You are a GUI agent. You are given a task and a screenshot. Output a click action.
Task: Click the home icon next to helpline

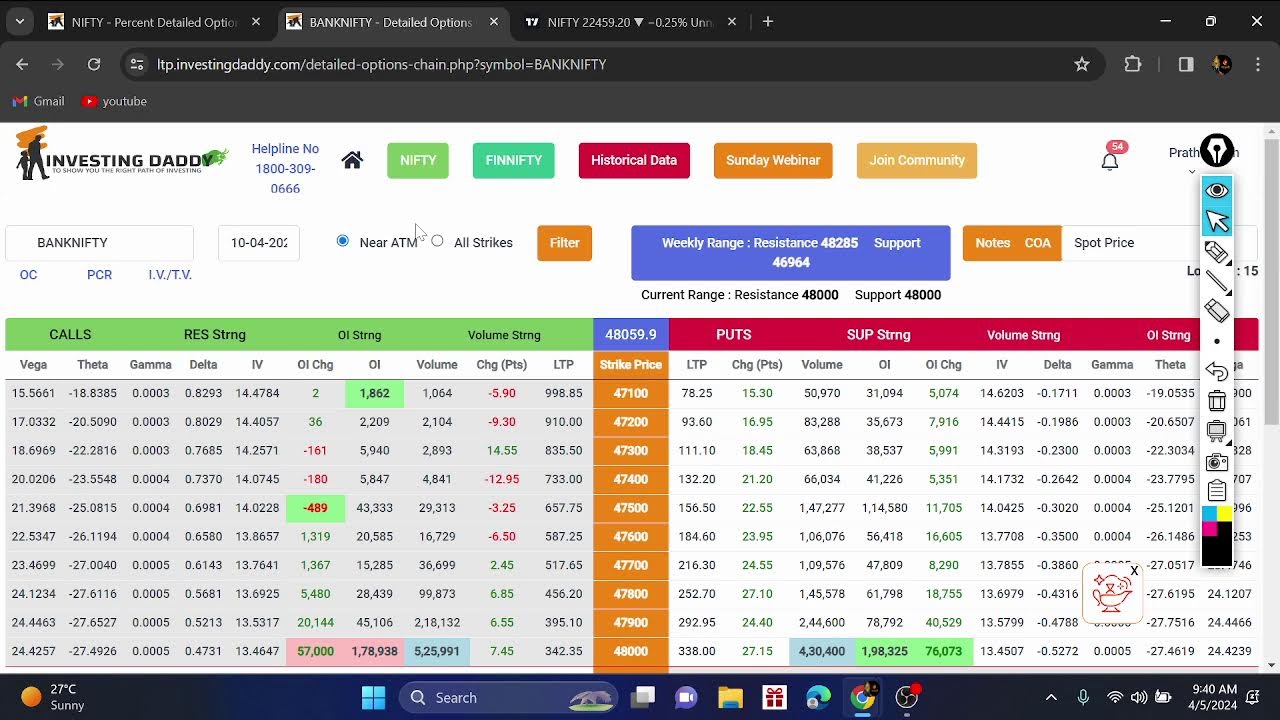(352, 160)
